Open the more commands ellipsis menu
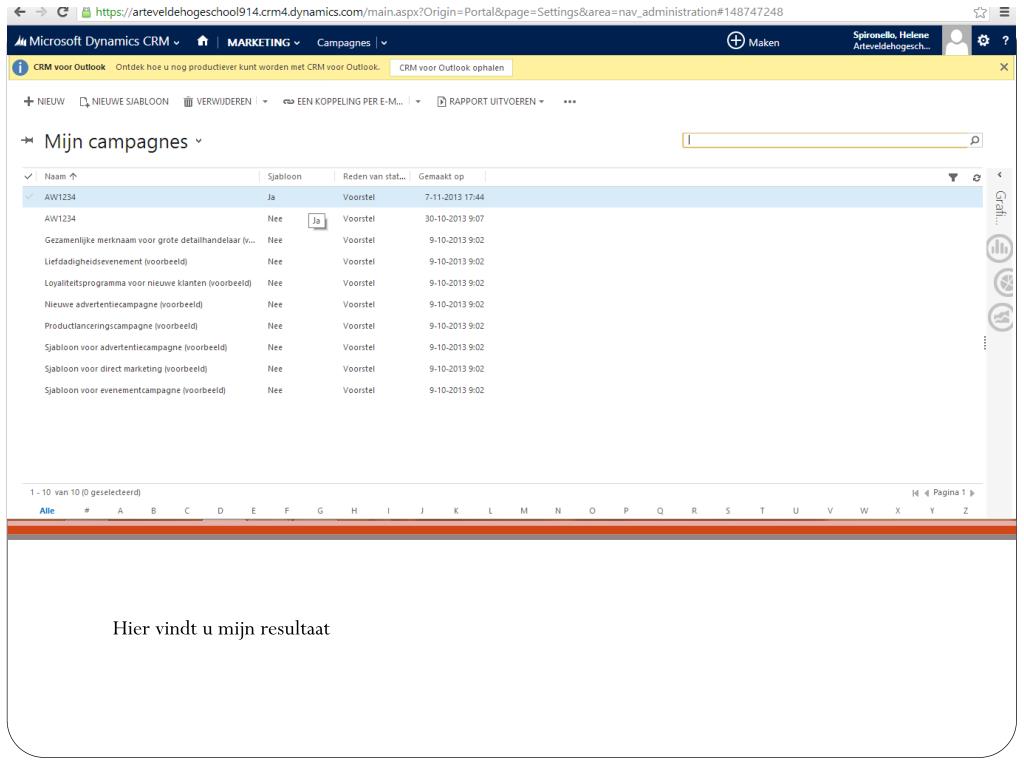 tap(570, 101)
